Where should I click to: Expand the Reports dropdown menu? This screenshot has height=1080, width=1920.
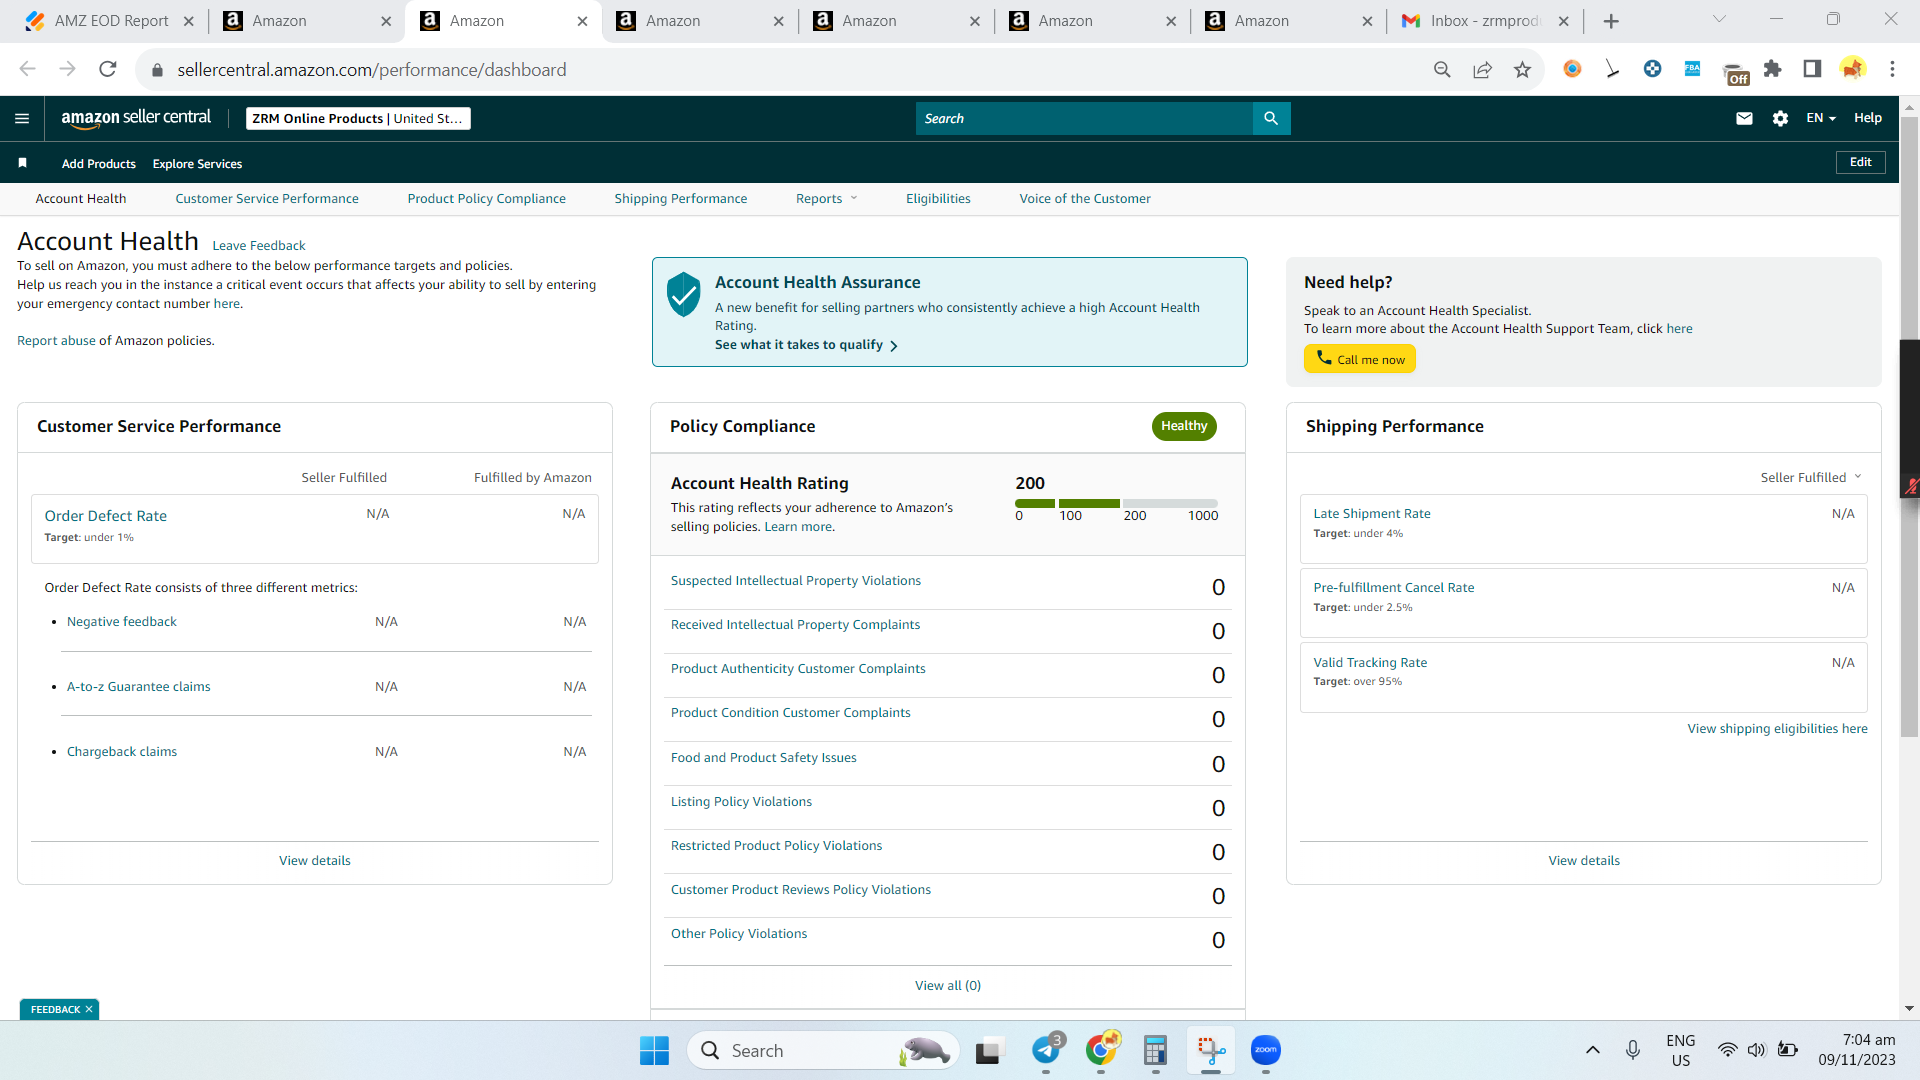point(827,198)
